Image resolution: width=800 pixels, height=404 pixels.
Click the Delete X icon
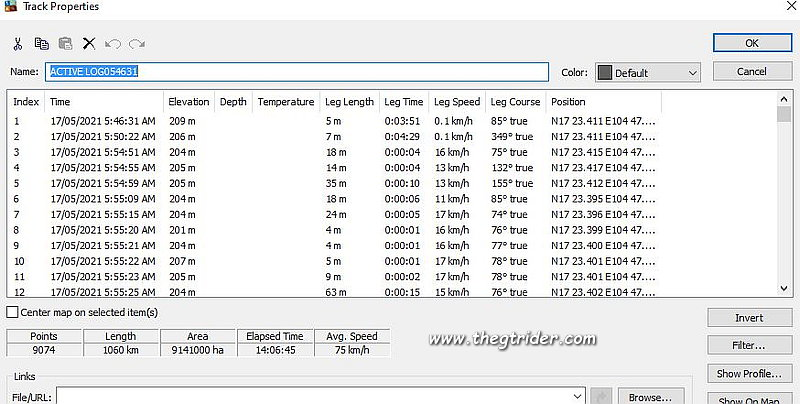coord(89,44)
